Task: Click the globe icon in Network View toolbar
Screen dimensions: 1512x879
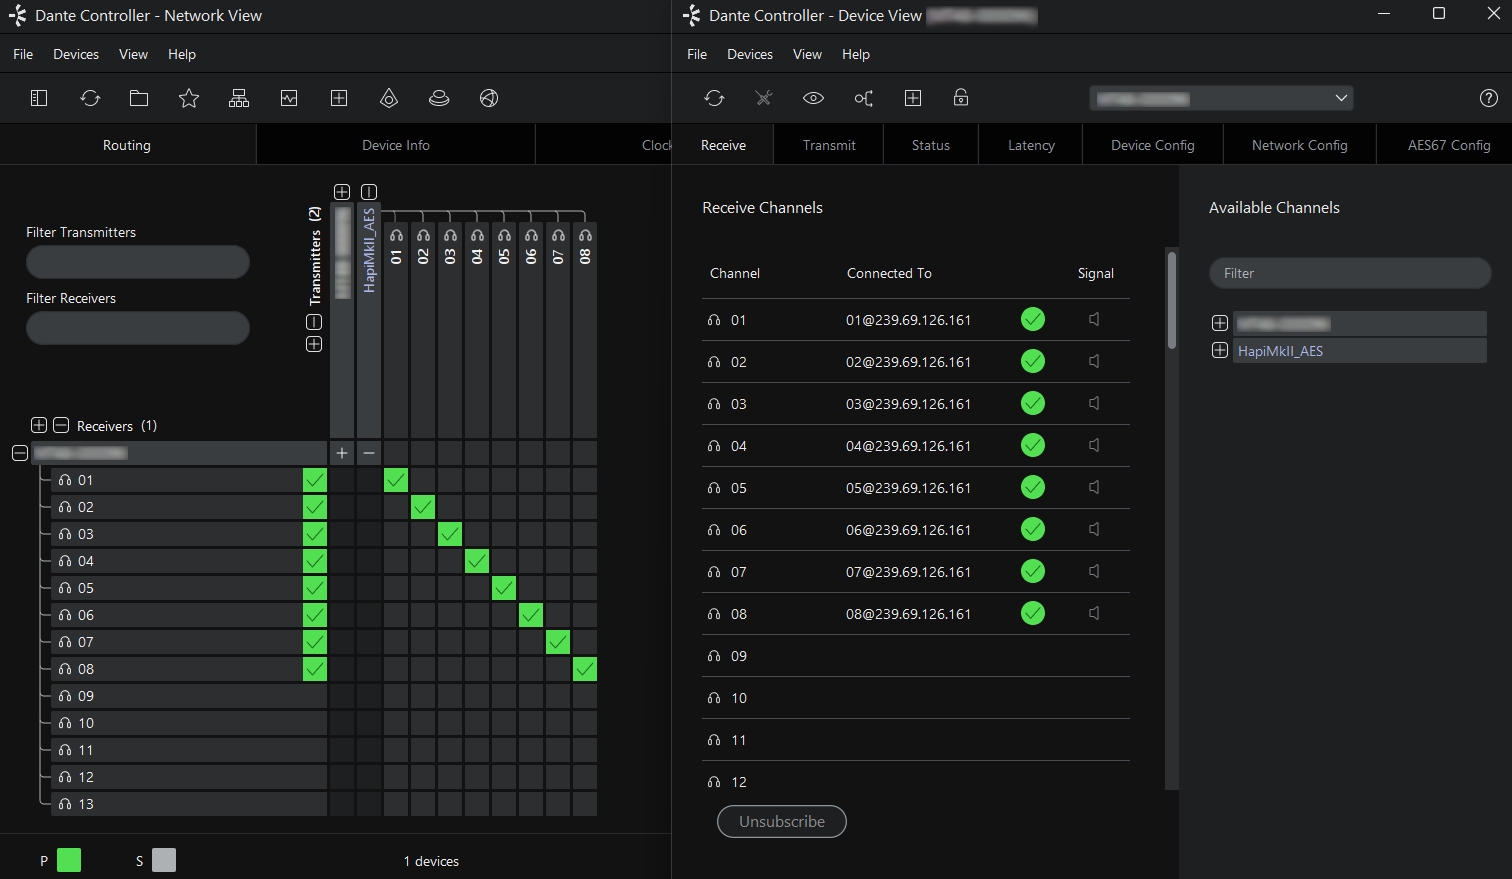Action: [x=489, y=98]
